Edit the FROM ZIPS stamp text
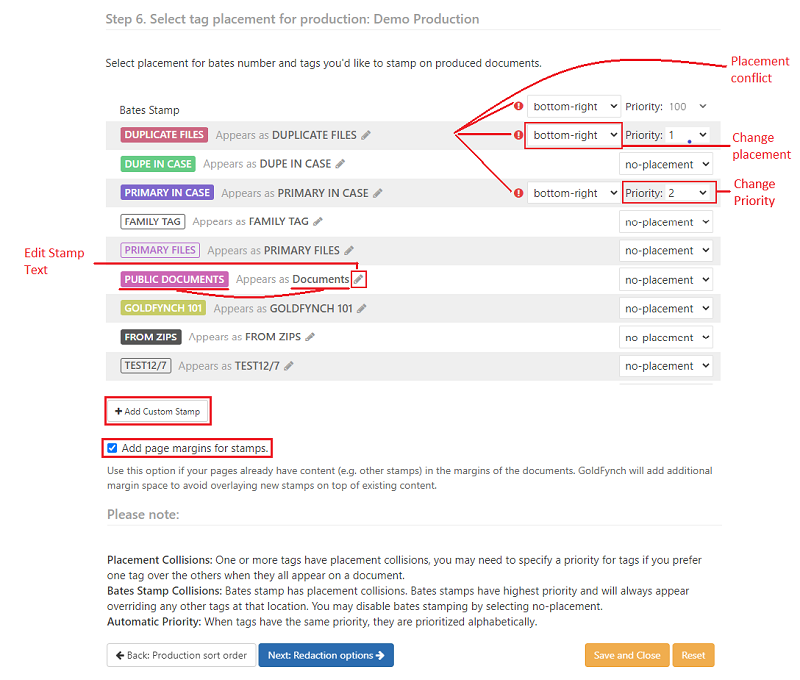Screen dimensions: 800x680 point(311,337)
